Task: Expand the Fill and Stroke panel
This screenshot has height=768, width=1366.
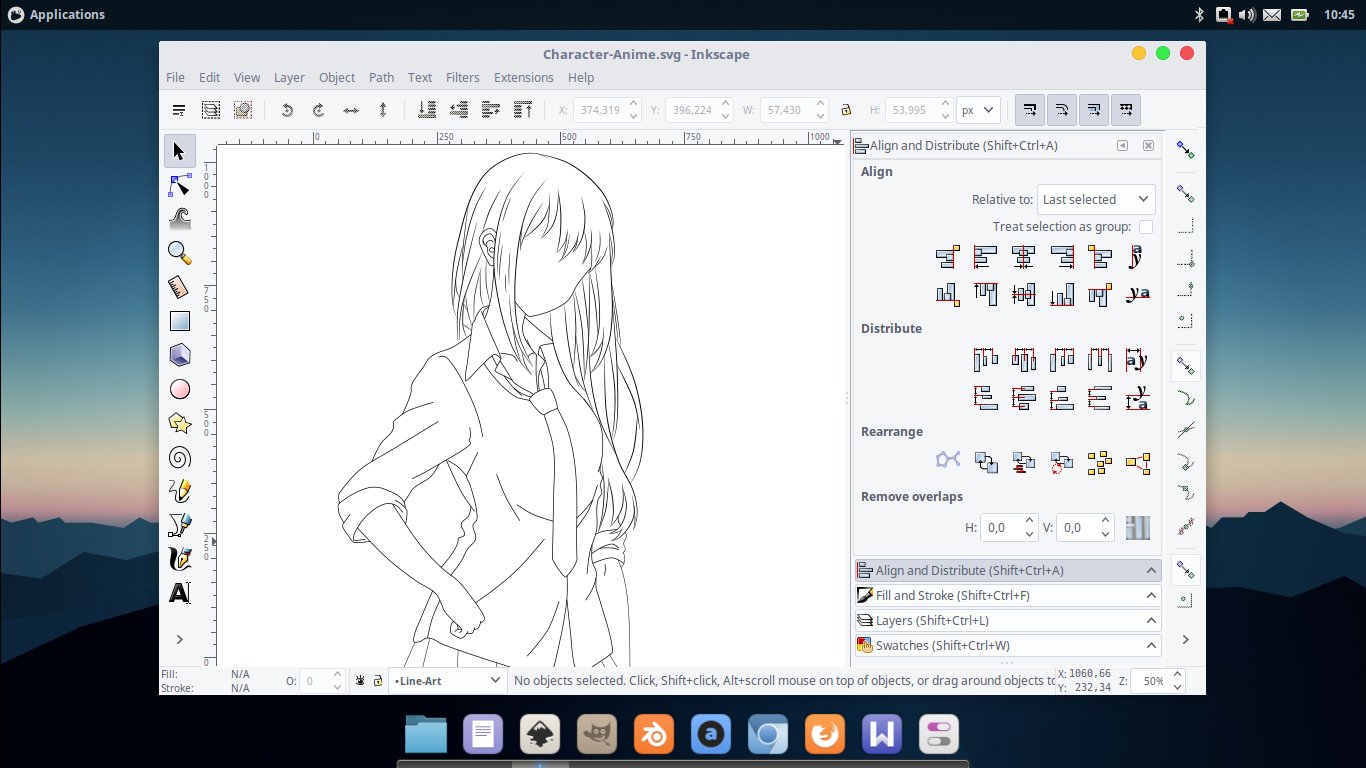Action: (x=1005, y=595)
